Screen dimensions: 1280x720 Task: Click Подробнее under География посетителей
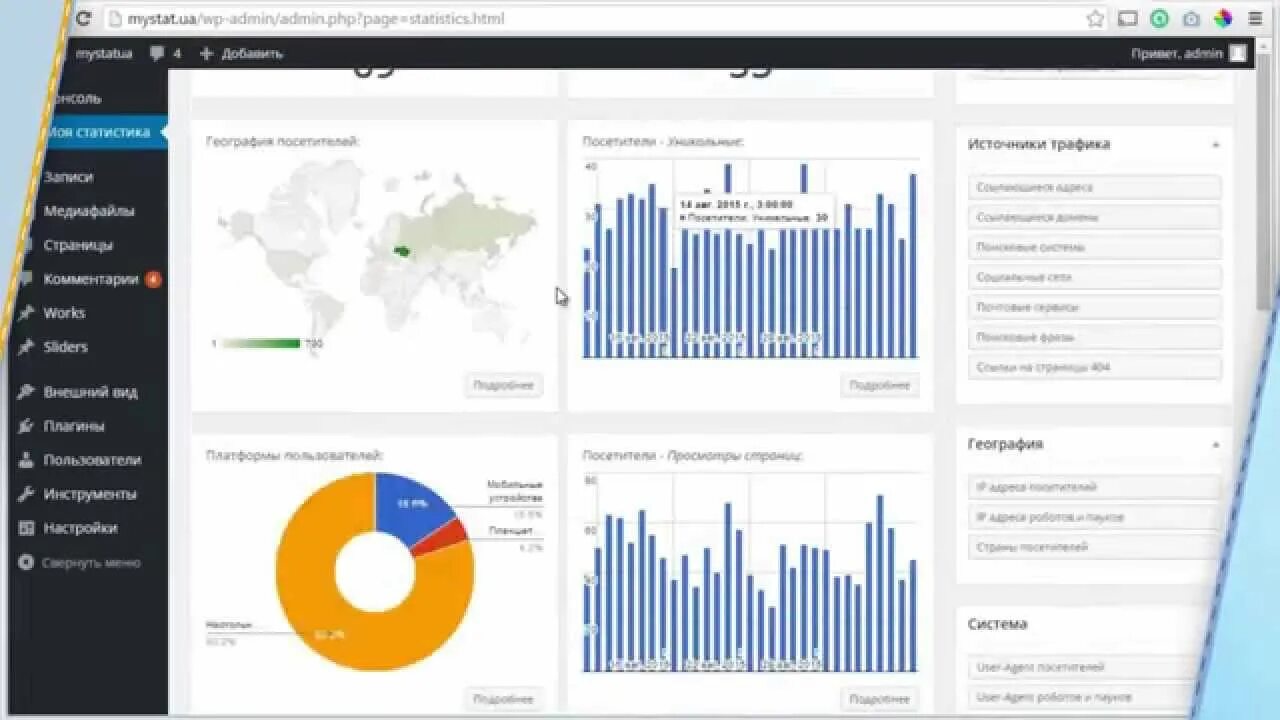point(504,385)
